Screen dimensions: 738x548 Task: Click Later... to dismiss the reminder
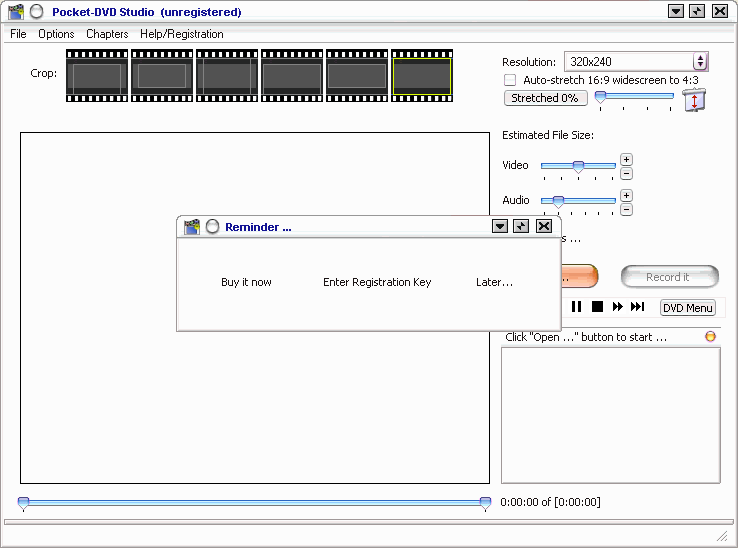(494, 282)
